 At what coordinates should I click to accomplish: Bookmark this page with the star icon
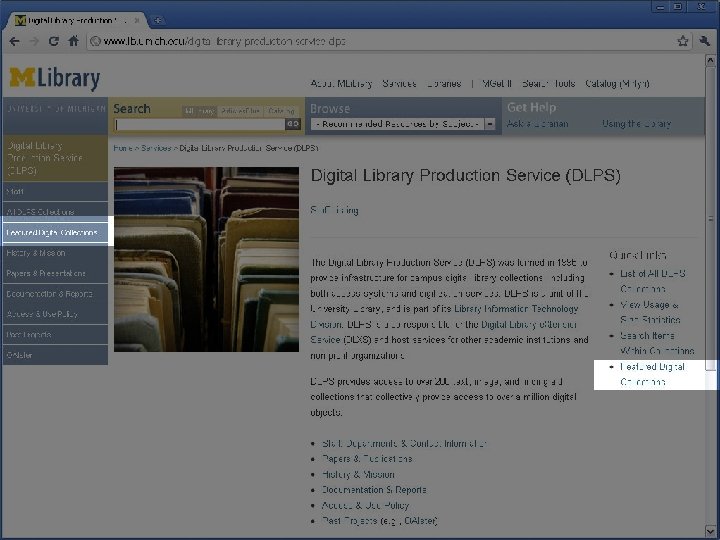683,41
